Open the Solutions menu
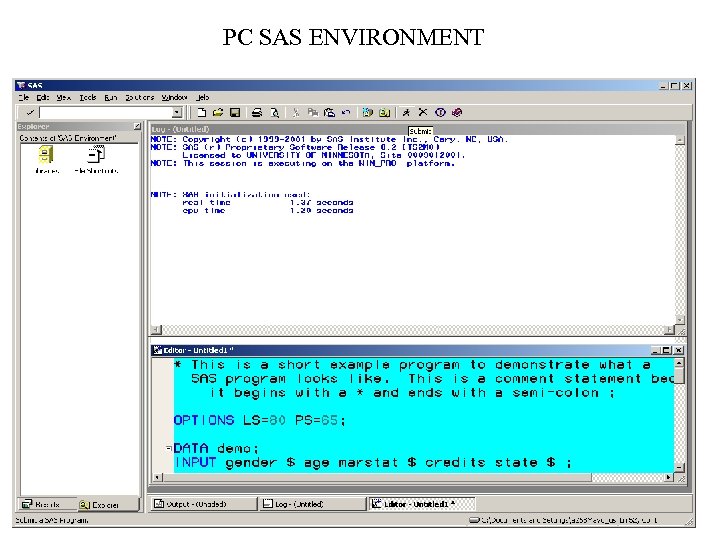Viewport: 720px width, 540px height. (140, 98)
